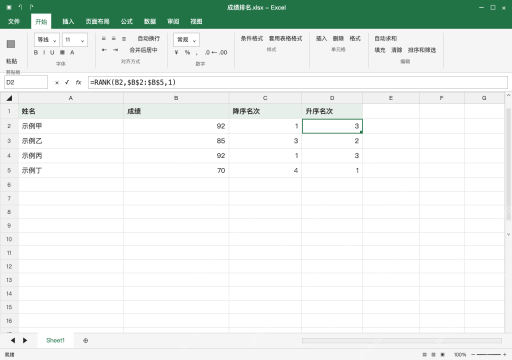Open 排序和筛选 sort and filter

422,50
